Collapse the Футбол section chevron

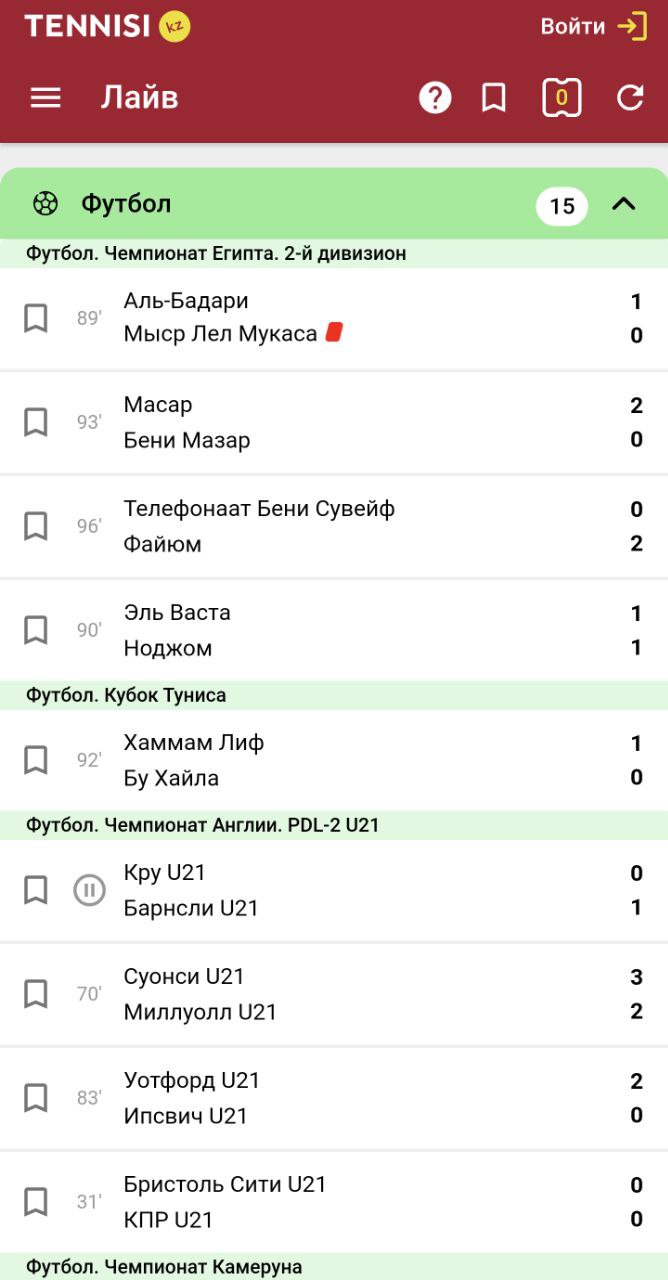tap(624, 204)
